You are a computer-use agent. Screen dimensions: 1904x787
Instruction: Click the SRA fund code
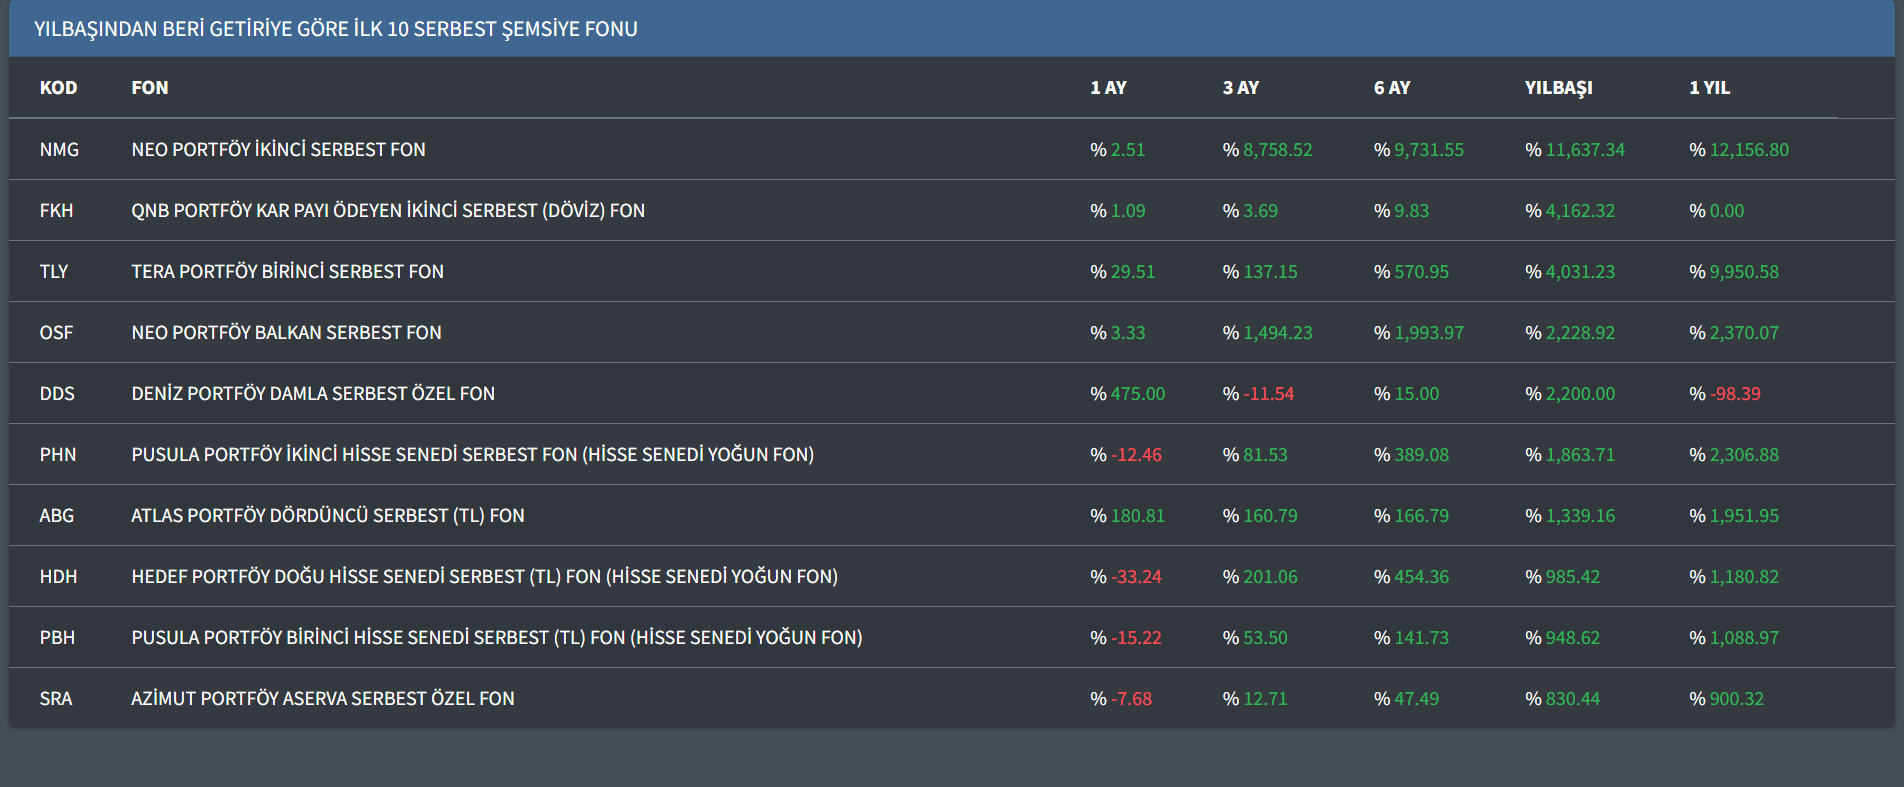point(56,699)
